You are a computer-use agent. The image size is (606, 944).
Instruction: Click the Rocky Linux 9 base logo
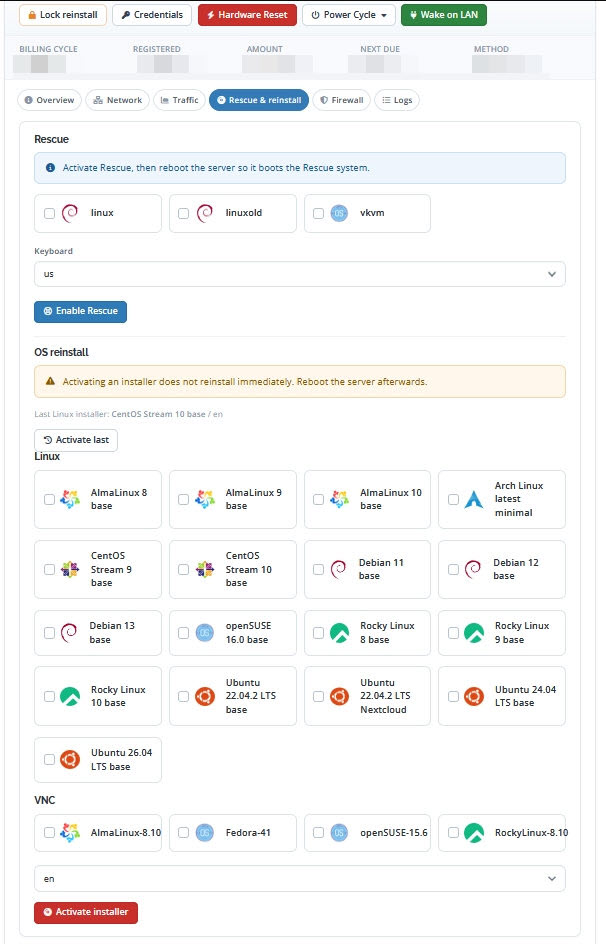coord(474,633)
